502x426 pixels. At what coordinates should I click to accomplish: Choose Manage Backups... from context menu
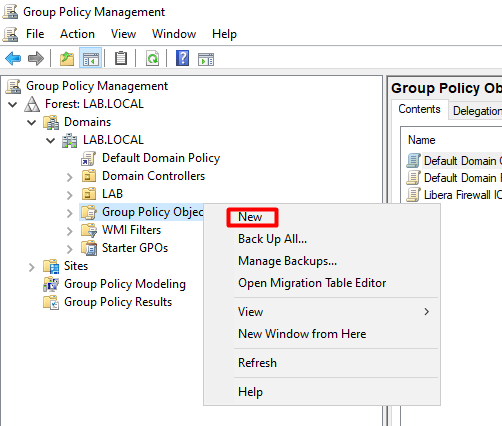click(x=322, y=261)
